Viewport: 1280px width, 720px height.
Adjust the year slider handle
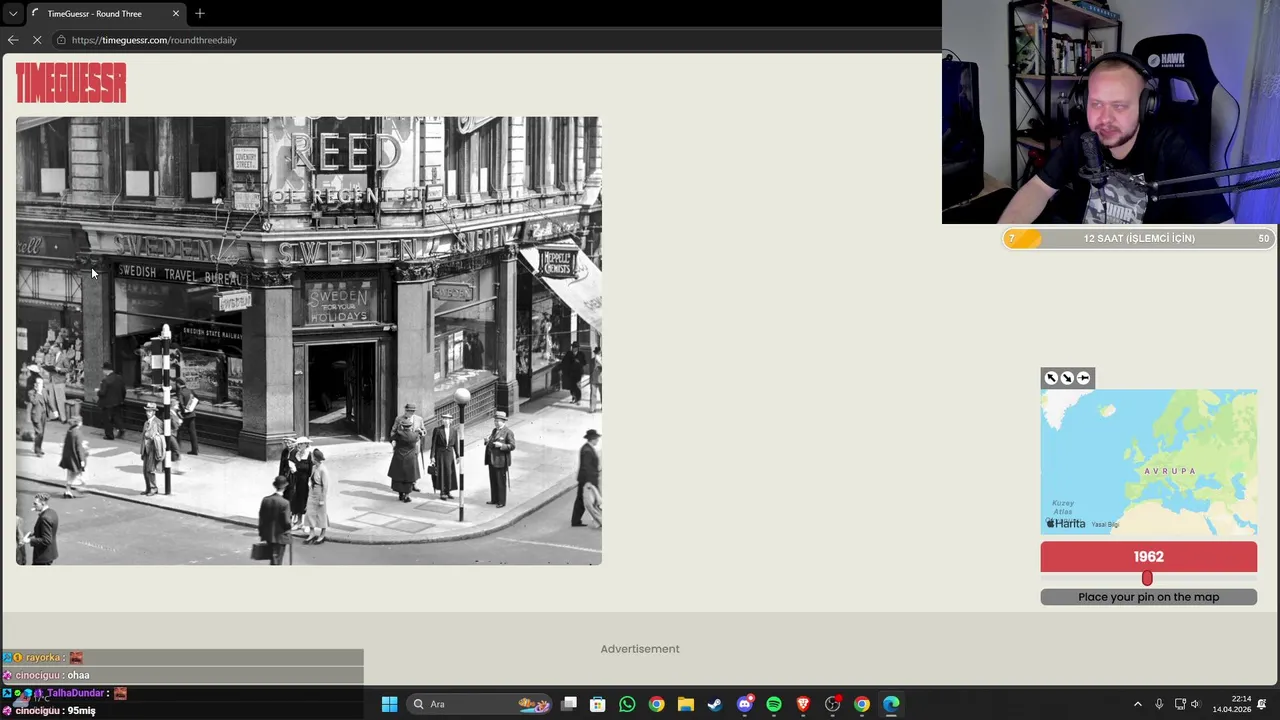click(1147, 578)
